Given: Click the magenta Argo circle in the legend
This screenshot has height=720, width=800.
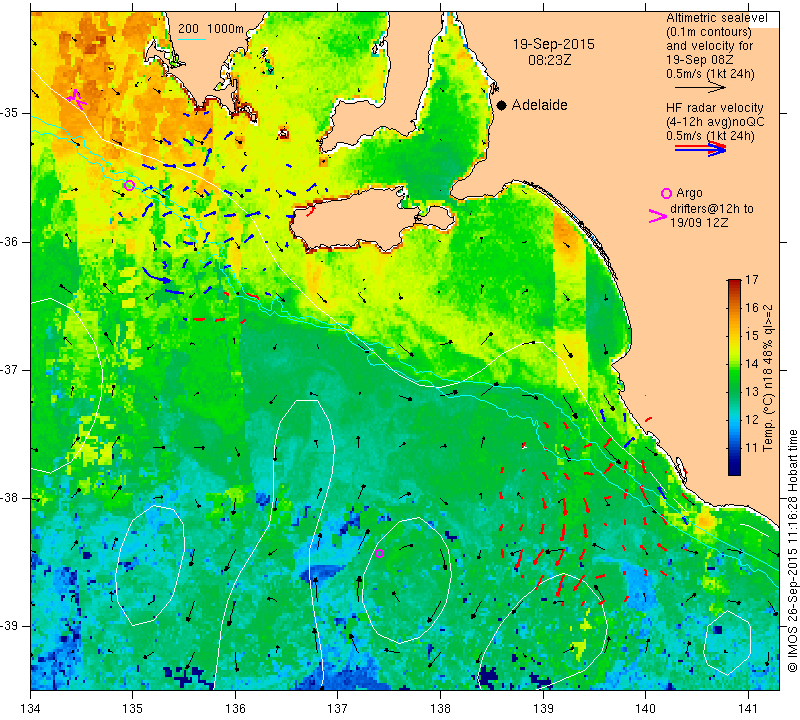Looking at the screenshot, I should coord(666,193).
